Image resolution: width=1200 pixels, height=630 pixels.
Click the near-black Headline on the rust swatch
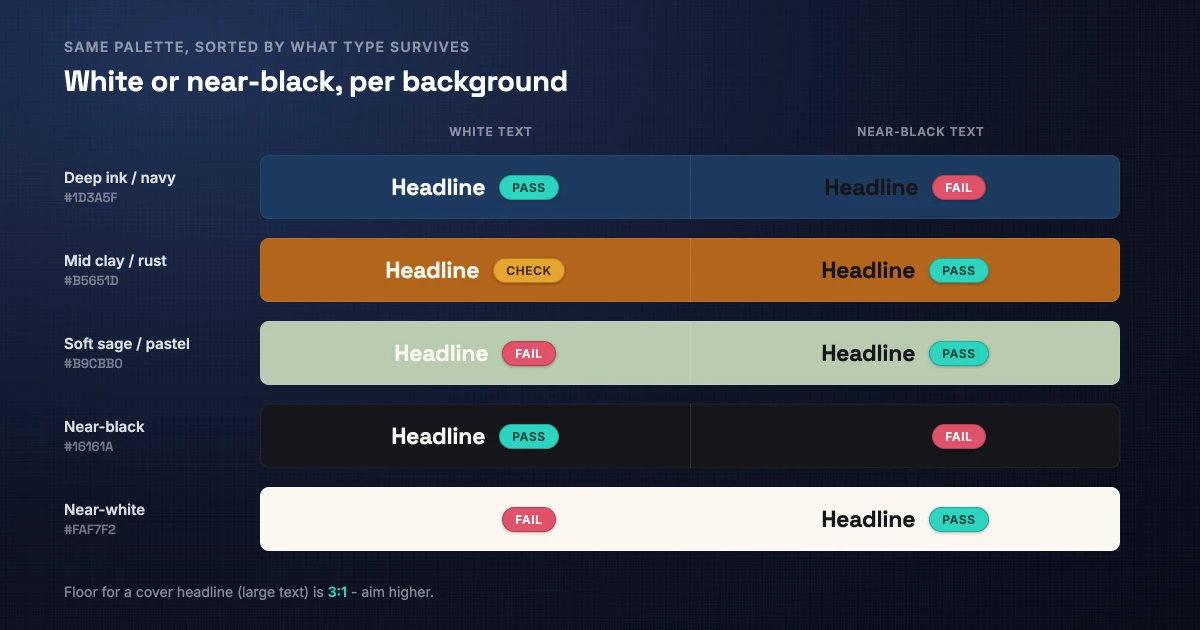(868, 270)
